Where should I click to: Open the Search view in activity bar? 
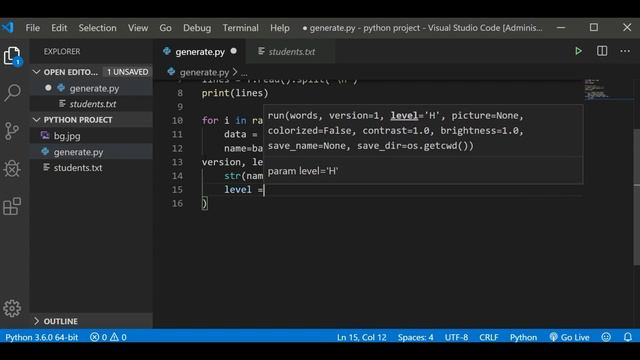click(12, 93)
